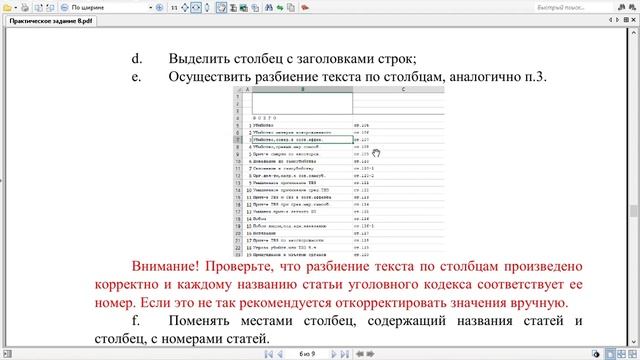Select the 'Практическое задание 8.pdf' tab

[51, 21]
